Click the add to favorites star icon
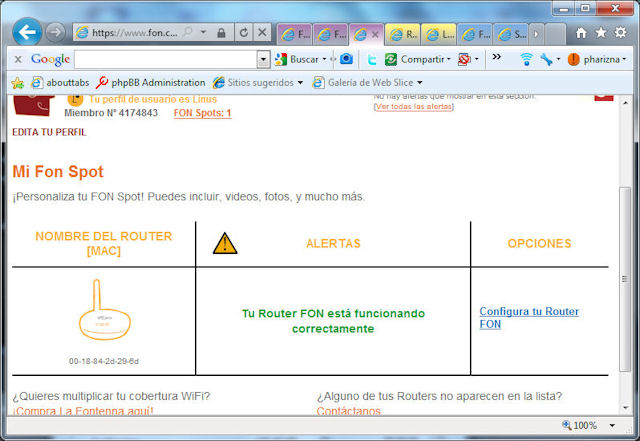The image size is (640, 441). (18, 83)
